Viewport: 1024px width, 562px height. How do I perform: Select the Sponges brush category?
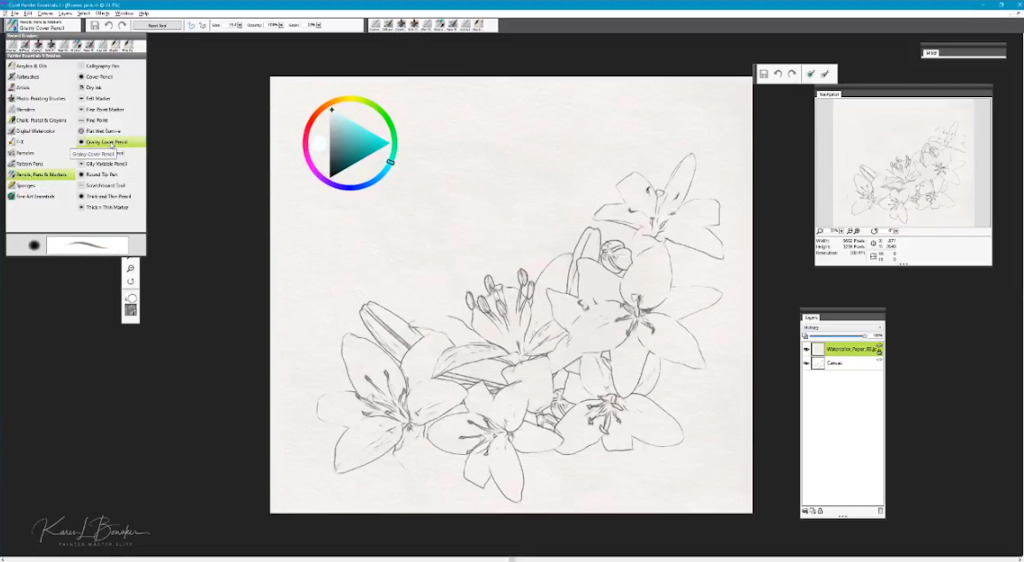(x=40, y=185)
